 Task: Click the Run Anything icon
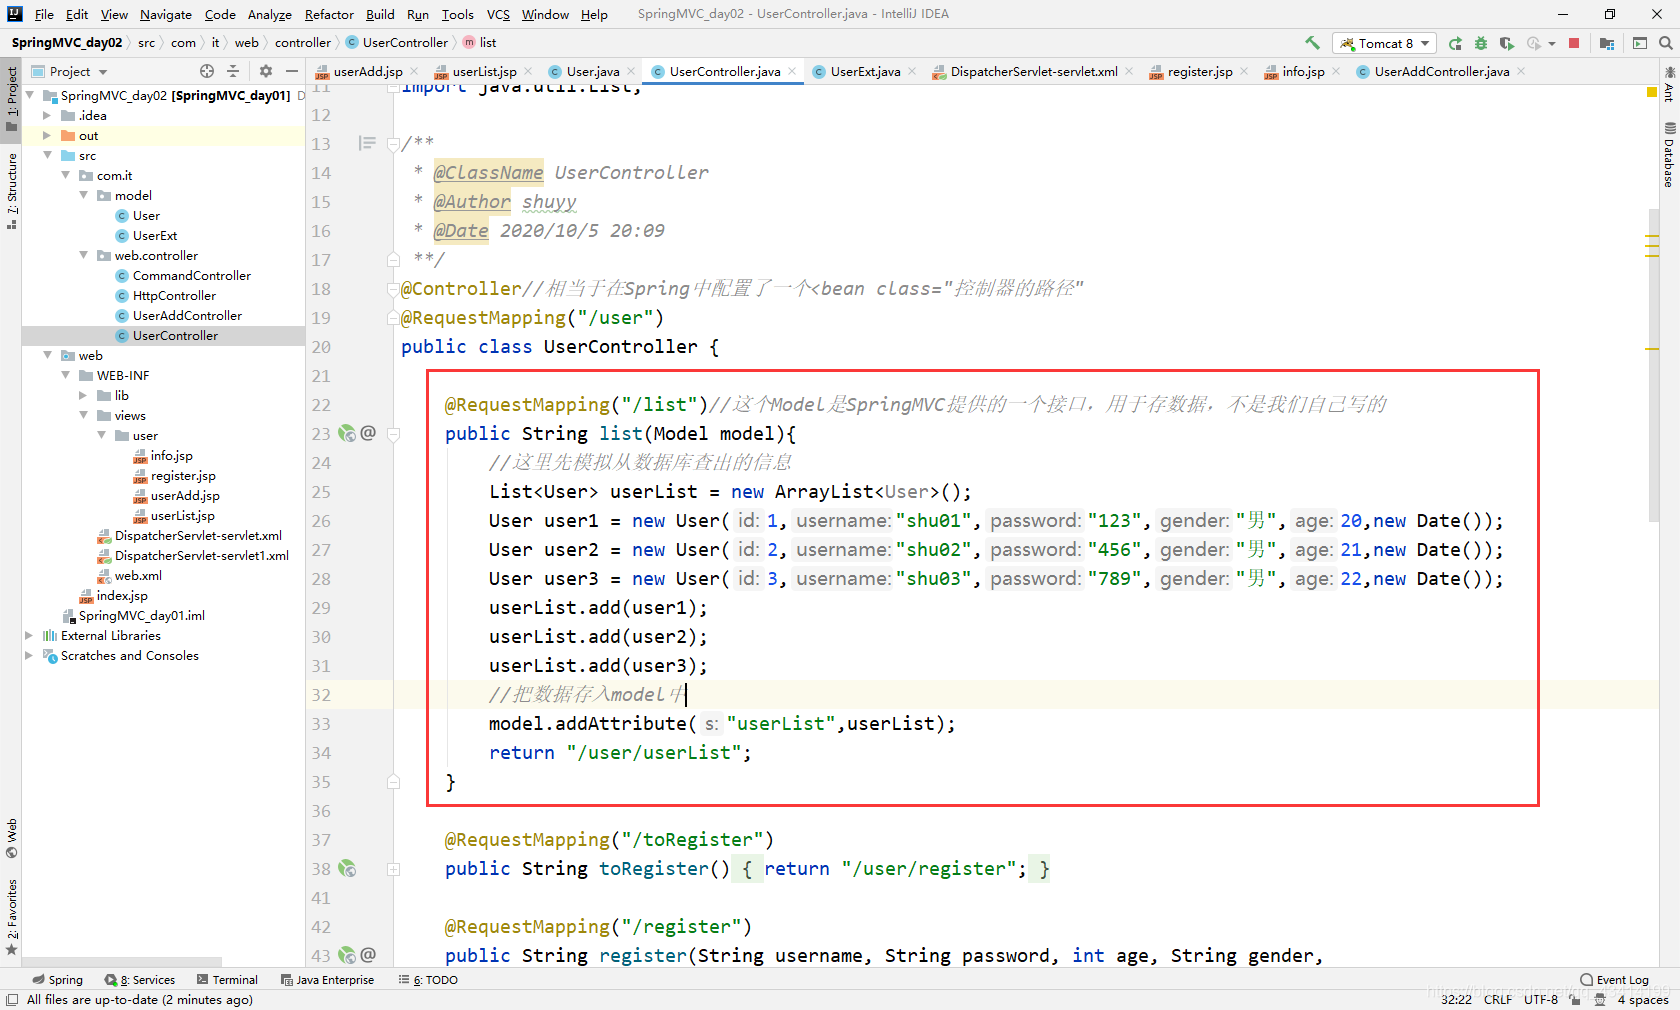click(x=1640, y=43)
